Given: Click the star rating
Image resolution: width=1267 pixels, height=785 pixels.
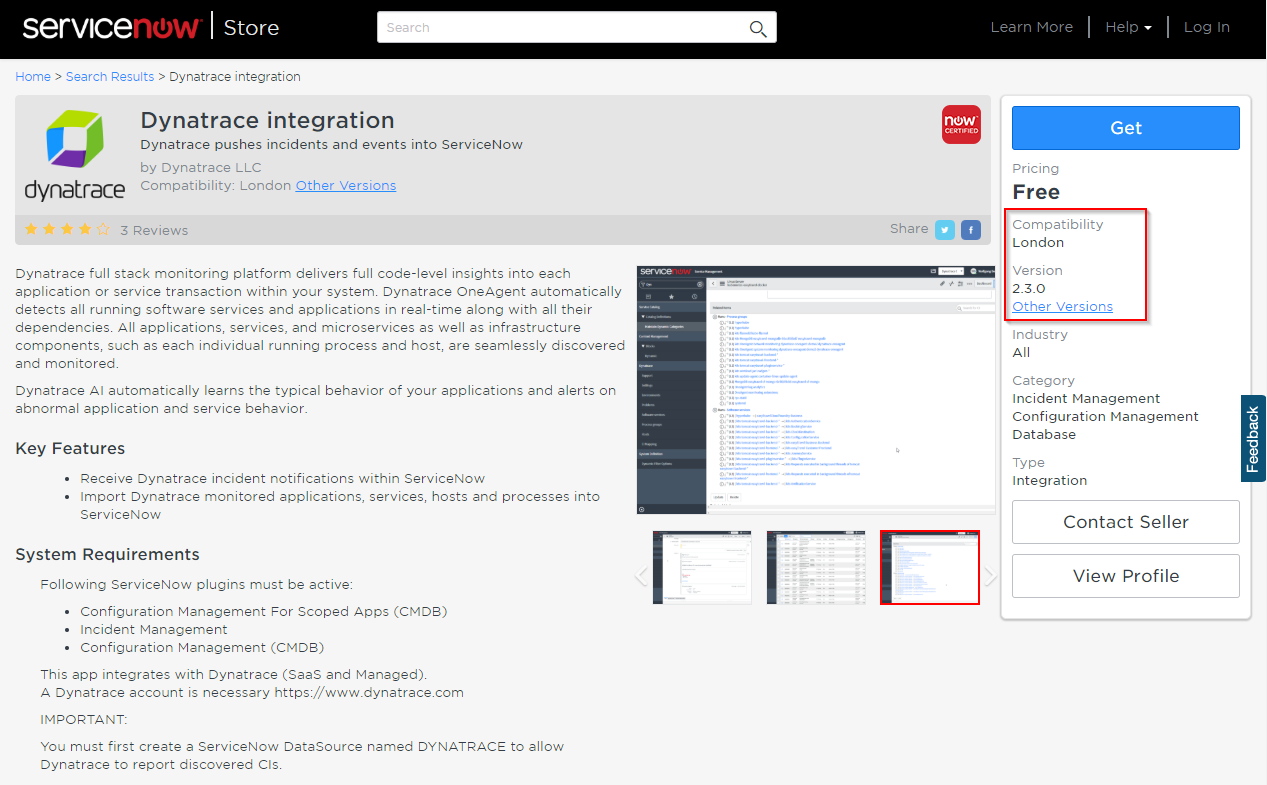Looking at the screenshot, I should pos(67,229).
